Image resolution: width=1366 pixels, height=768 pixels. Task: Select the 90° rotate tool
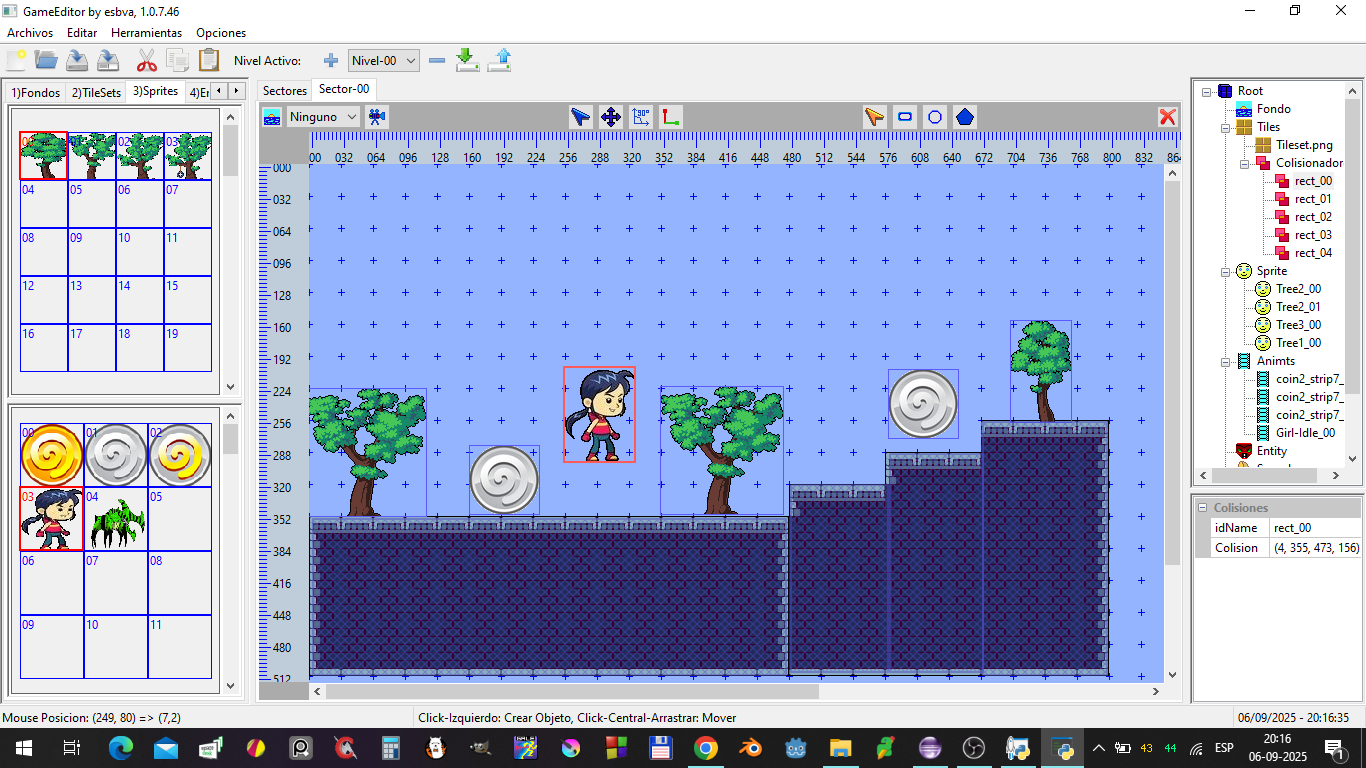640,117
